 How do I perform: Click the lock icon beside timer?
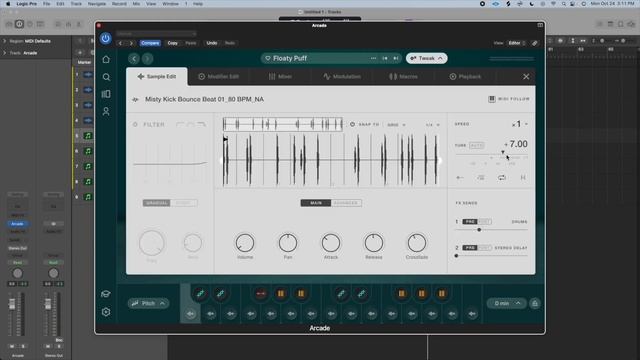[x=535, y=303]
